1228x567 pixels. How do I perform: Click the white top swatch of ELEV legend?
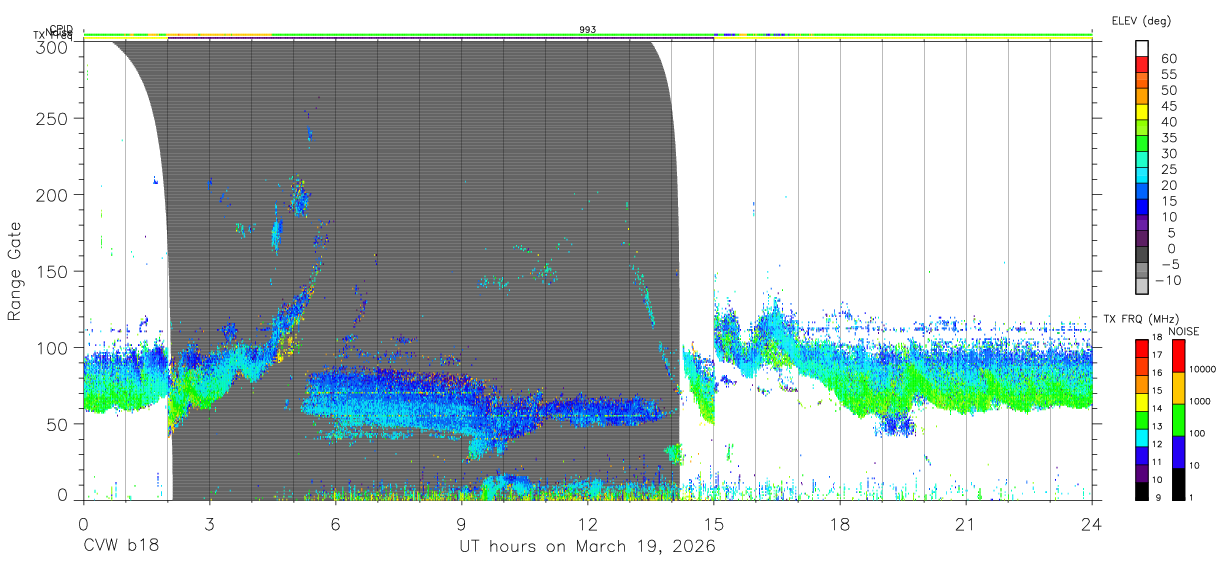pyautogui.click(x=1143, y=48)
